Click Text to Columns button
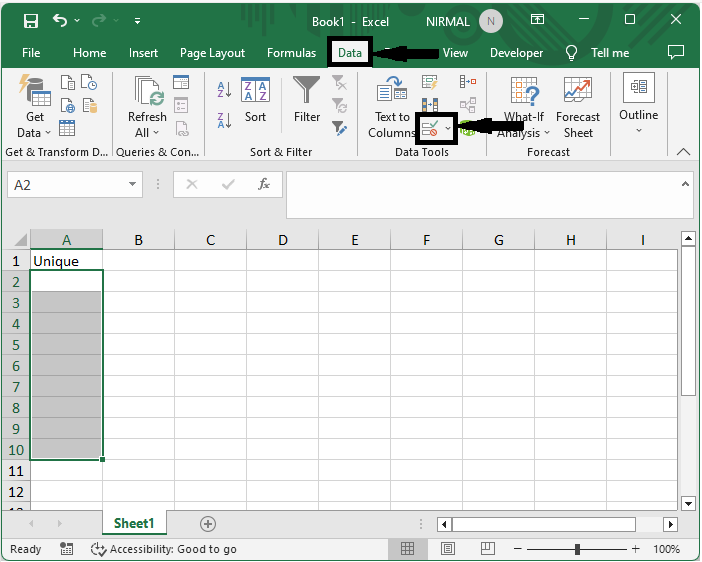The image size is (702, 562). [x=391, y=107]
